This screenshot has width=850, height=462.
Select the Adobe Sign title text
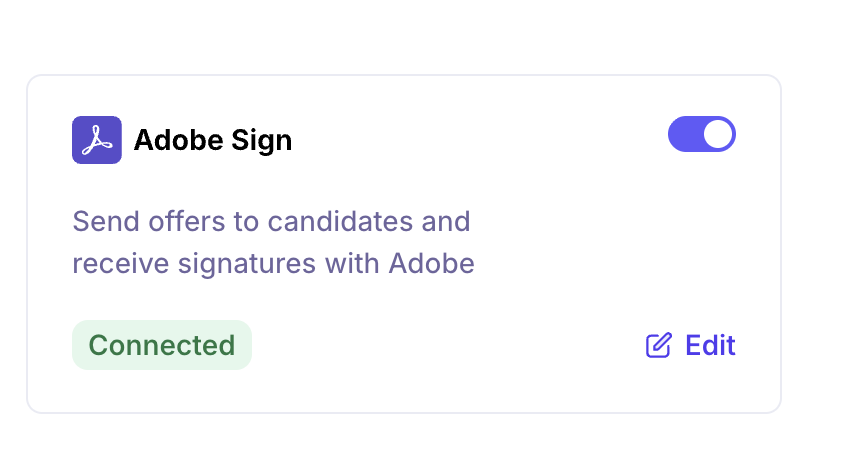coord(212,141)
